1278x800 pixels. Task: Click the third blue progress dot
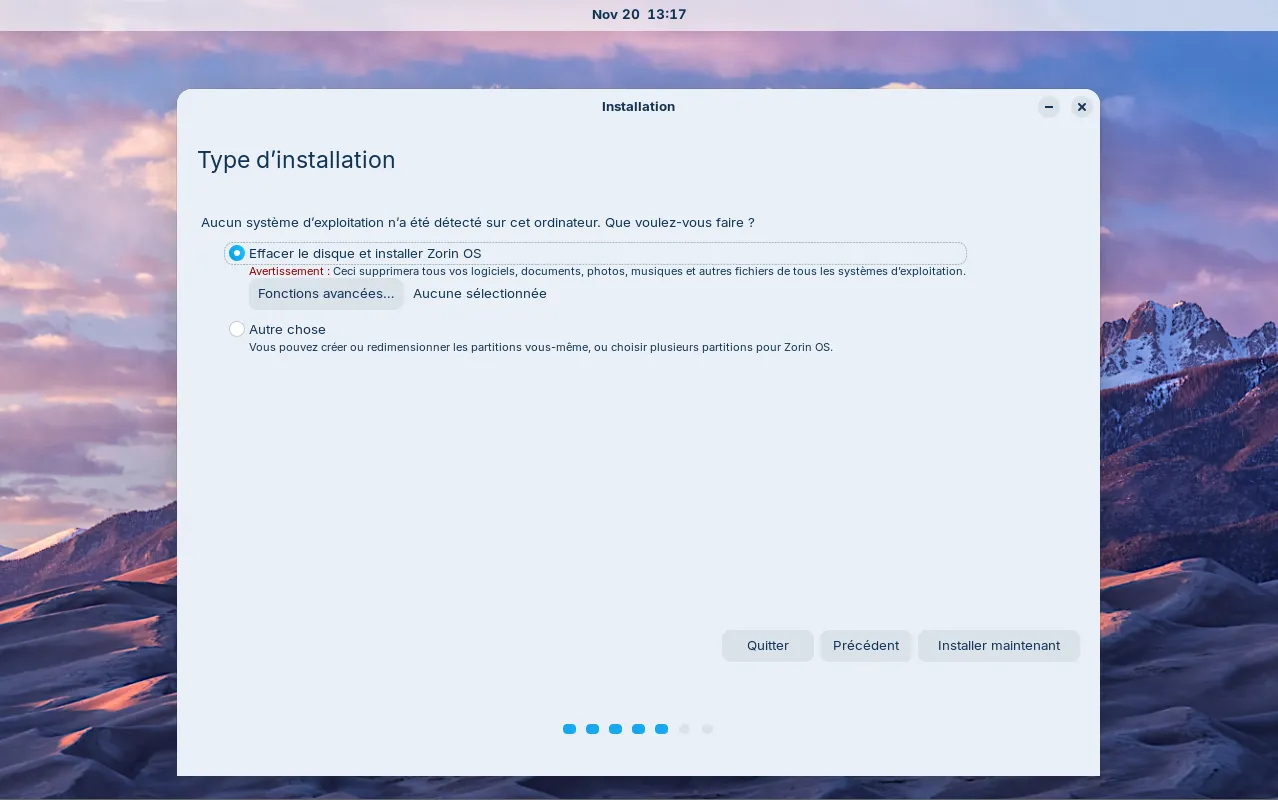point(616,729)
